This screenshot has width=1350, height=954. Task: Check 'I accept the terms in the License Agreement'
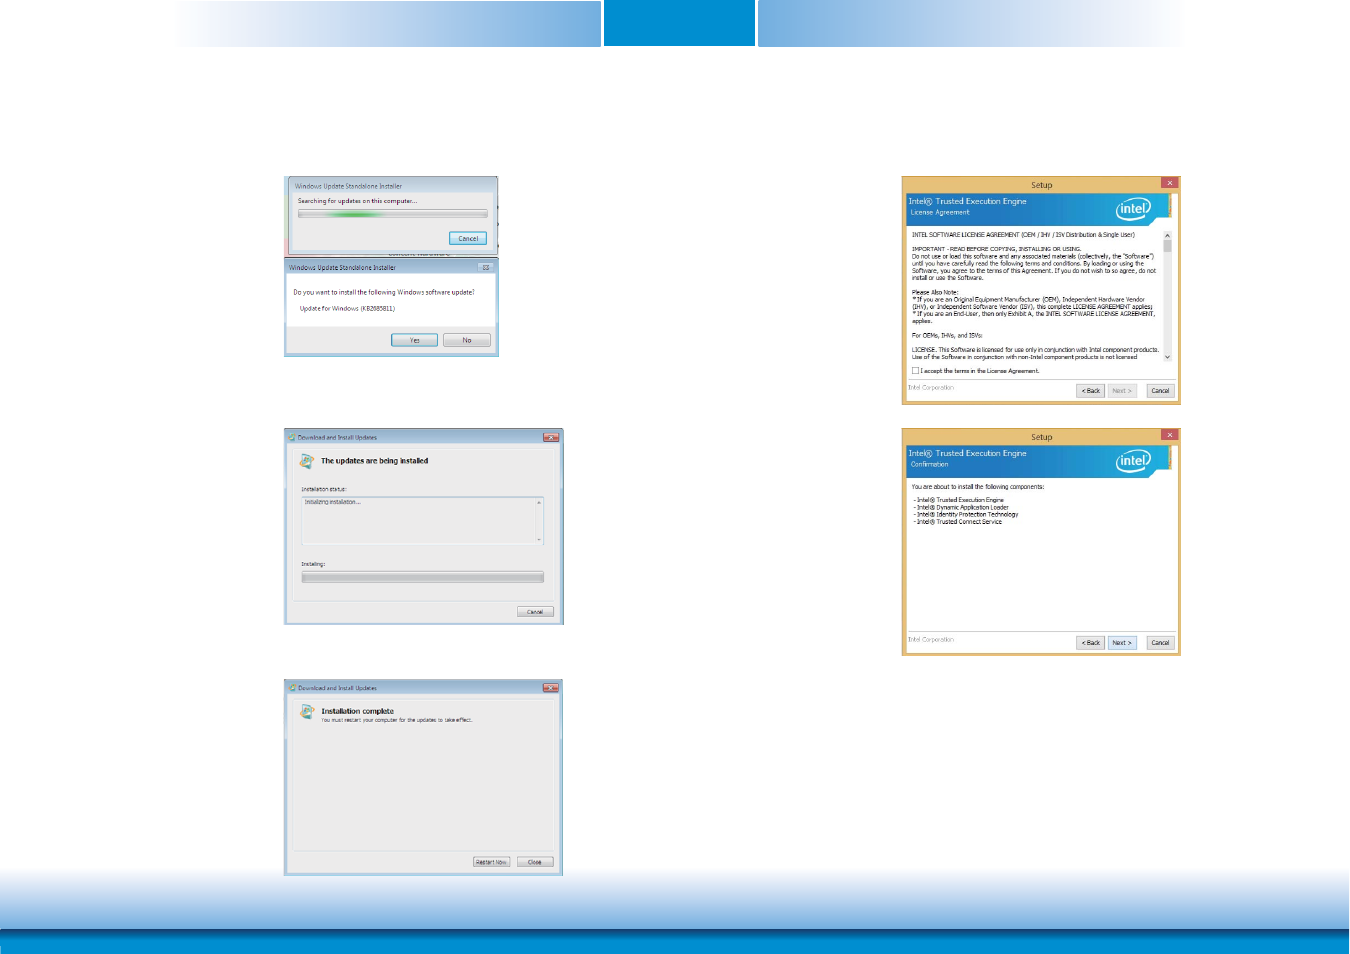point(915,370)
